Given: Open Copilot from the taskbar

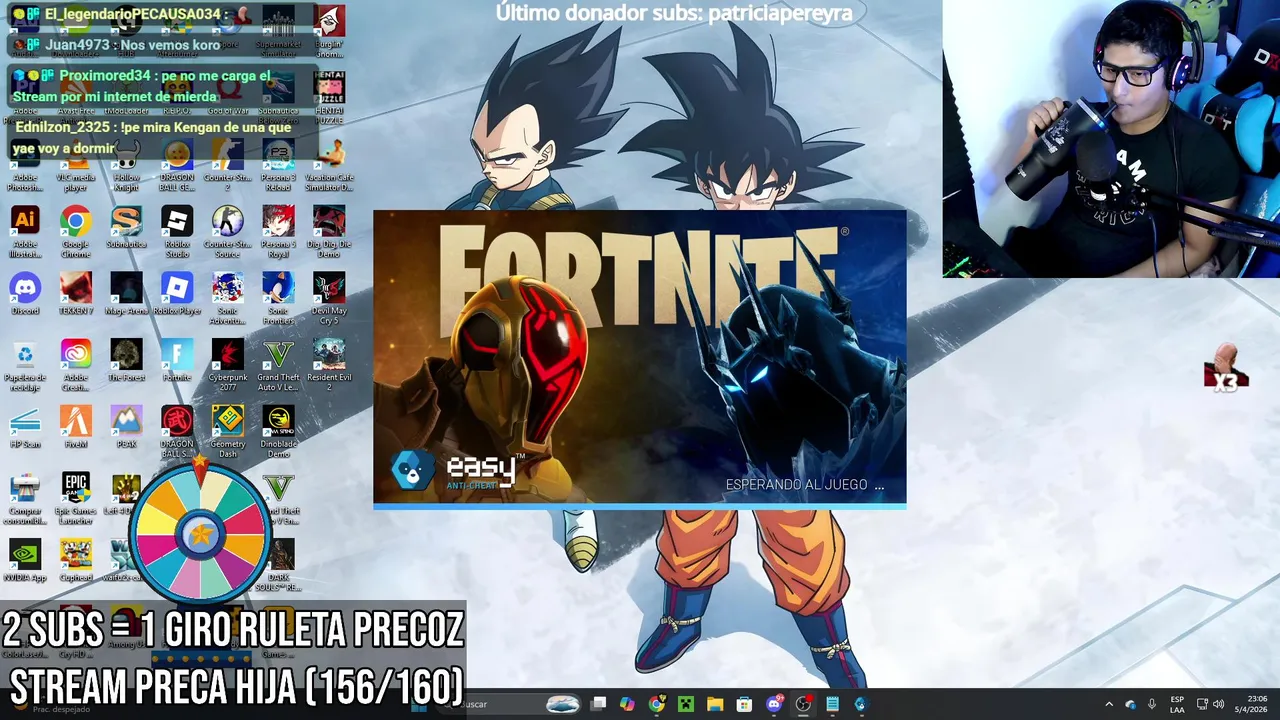Looking at the screenshot, I should coord(627,704).
